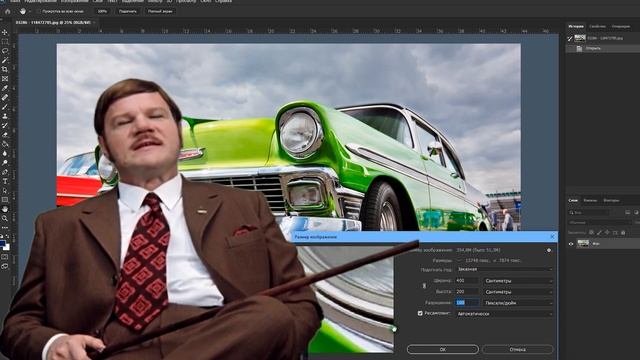Open layer filter type dropdown
Image resolution: width=640 pixels, height=360 pixels.
point(589,212)
